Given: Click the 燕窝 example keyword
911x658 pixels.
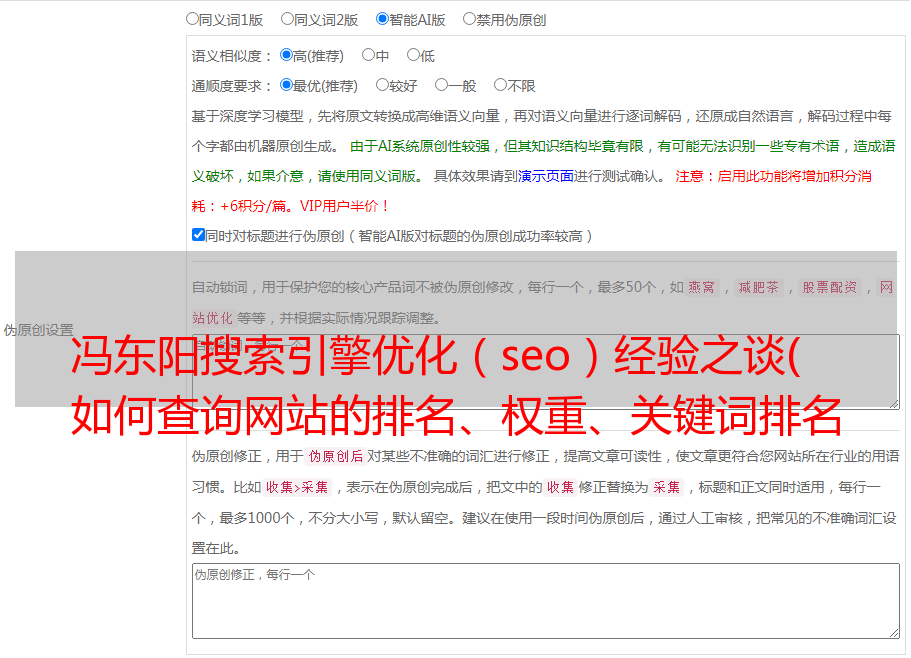Looking at the screenshot, I should pyautogui.click(x=702, y=287).
